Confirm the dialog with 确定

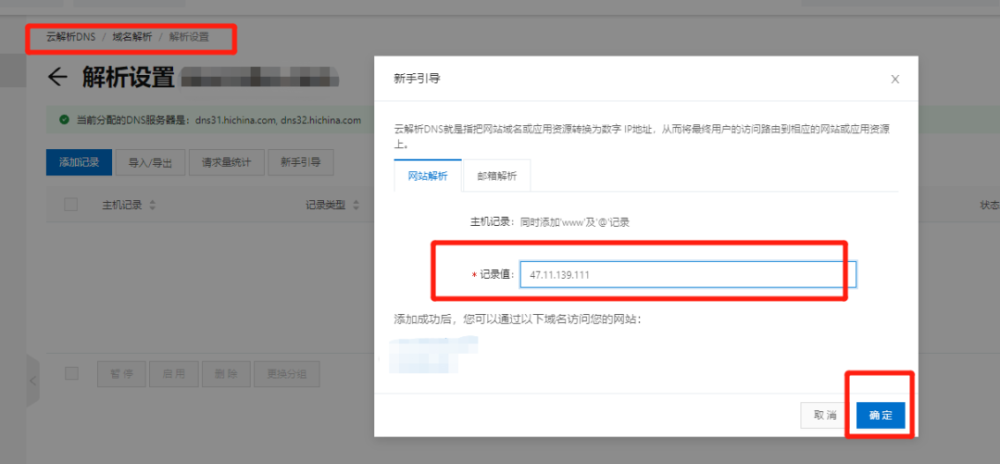[x=881, y=415]
